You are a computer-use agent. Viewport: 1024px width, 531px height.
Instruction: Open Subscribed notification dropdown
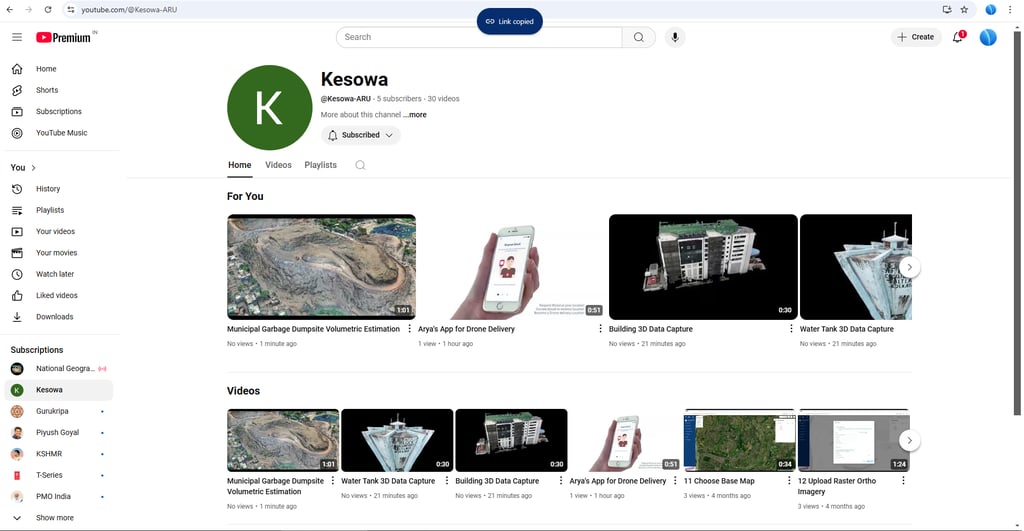coord(360,135)
